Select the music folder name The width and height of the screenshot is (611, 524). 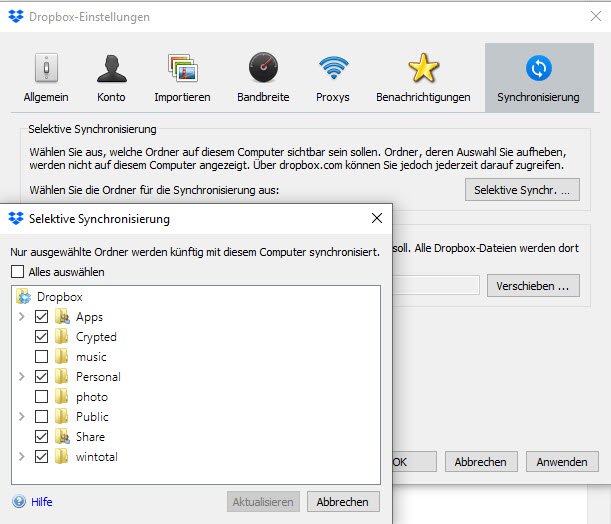point(91,356)
